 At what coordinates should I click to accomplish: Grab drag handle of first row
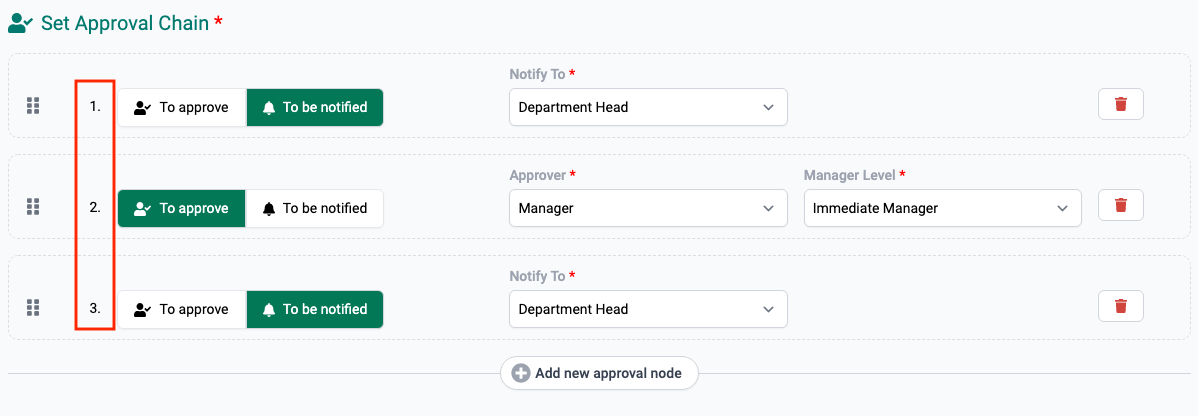(x=32, y=106)
